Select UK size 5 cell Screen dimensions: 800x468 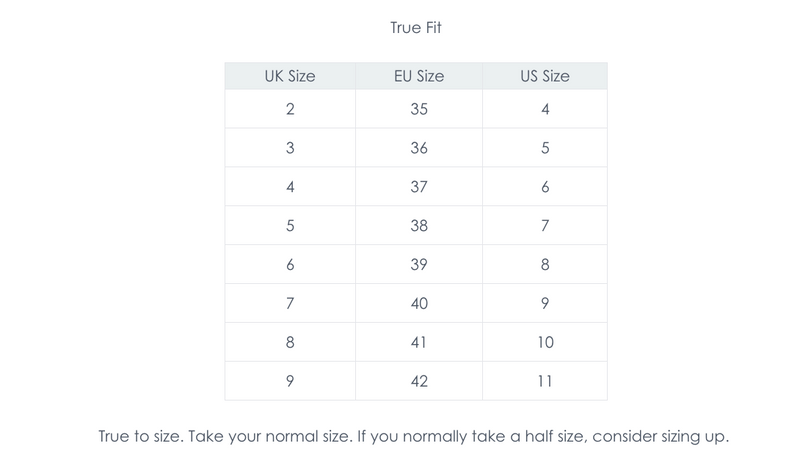[289, 226]
